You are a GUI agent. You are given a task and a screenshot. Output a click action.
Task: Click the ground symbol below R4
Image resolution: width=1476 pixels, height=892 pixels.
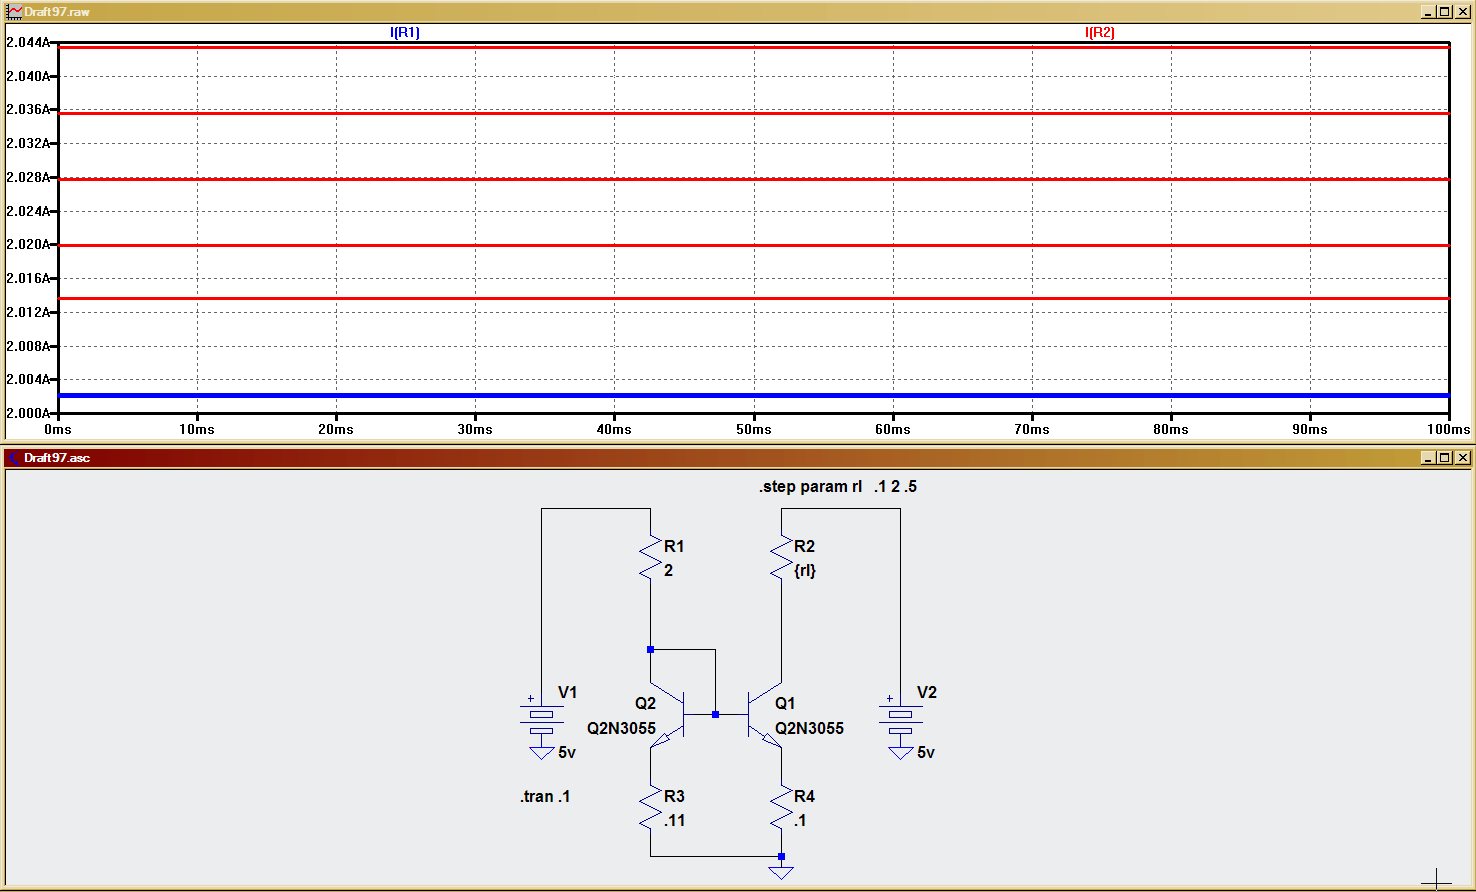click(781, 872)
